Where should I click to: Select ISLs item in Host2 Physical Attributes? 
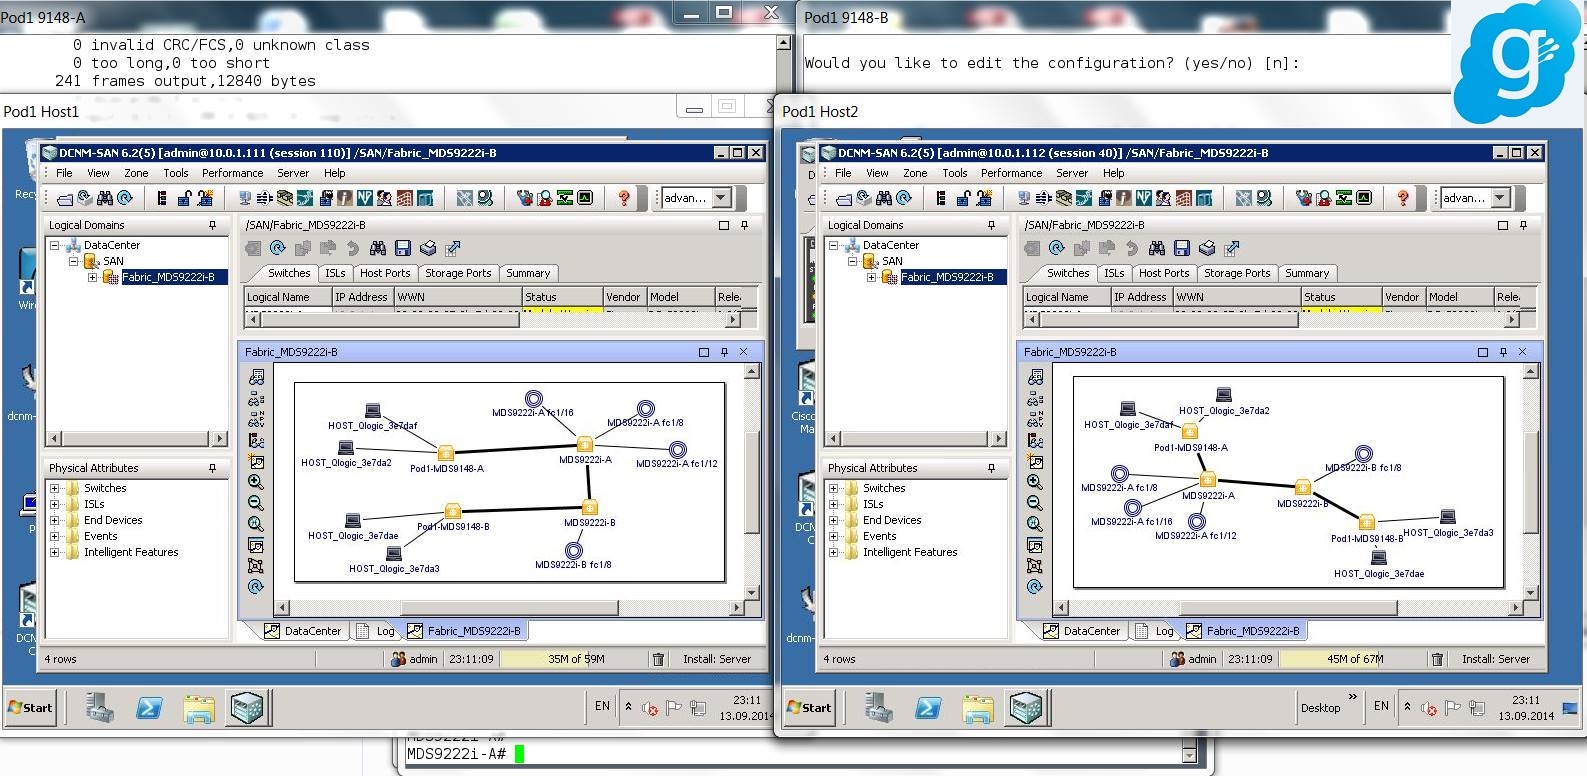point(873,504)
